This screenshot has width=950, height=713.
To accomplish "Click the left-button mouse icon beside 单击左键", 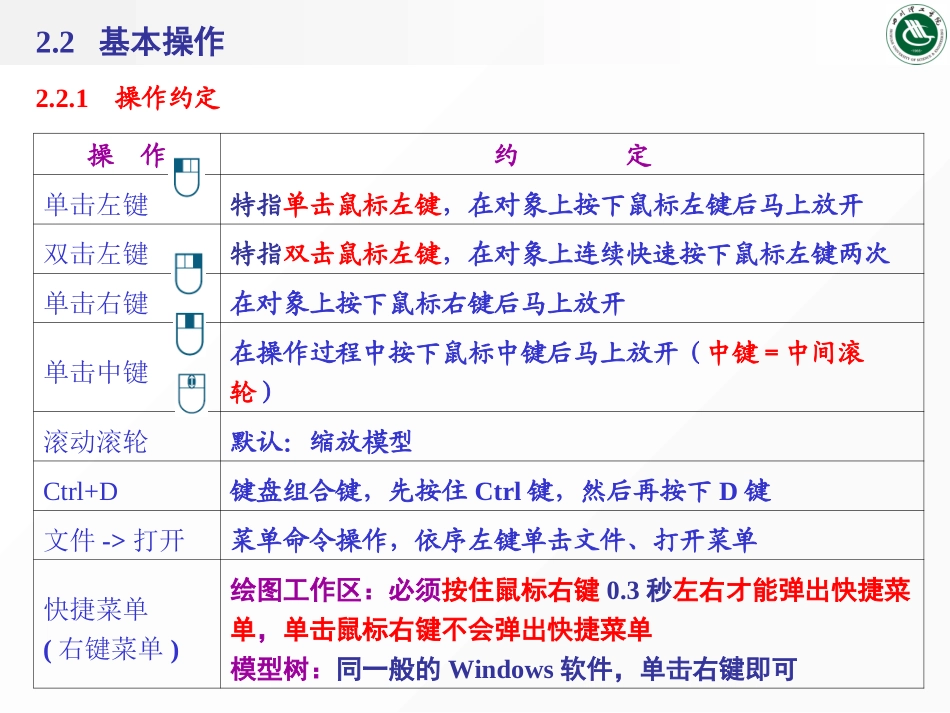I will pyautogui.click(x=187, y=177).
